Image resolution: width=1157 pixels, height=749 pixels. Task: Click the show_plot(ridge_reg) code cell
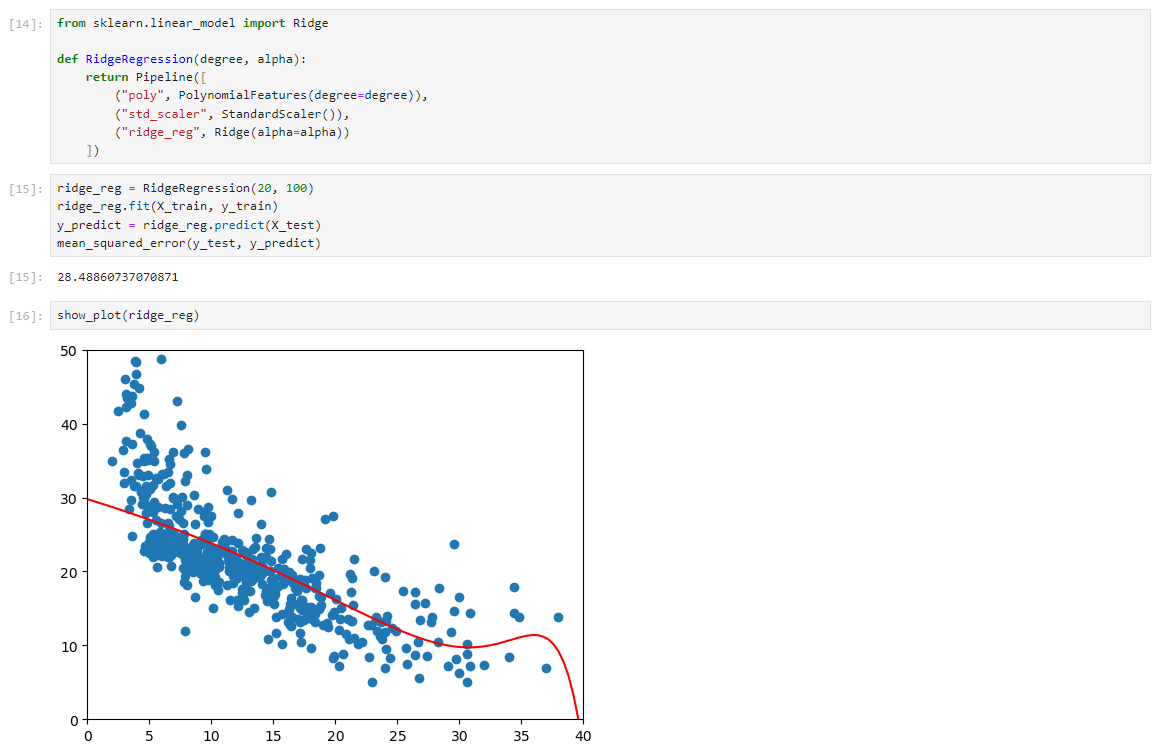click(x=600, y=315)
